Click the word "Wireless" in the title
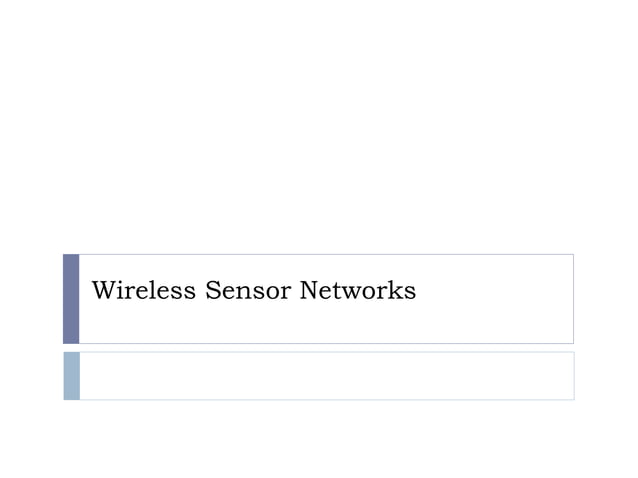 (143, 291)
